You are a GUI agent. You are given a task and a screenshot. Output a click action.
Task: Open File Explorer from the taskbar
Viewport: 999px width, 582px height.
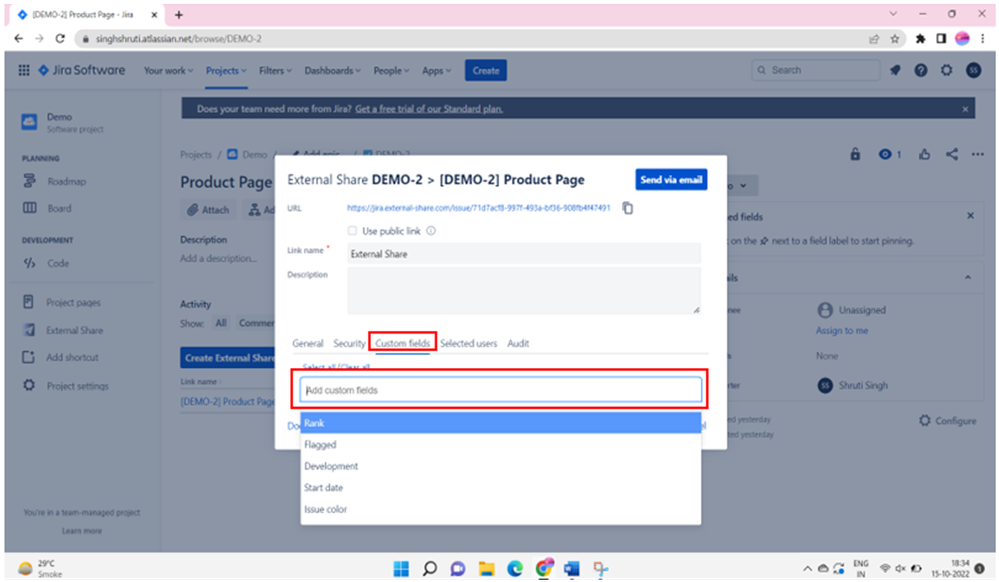487,569
